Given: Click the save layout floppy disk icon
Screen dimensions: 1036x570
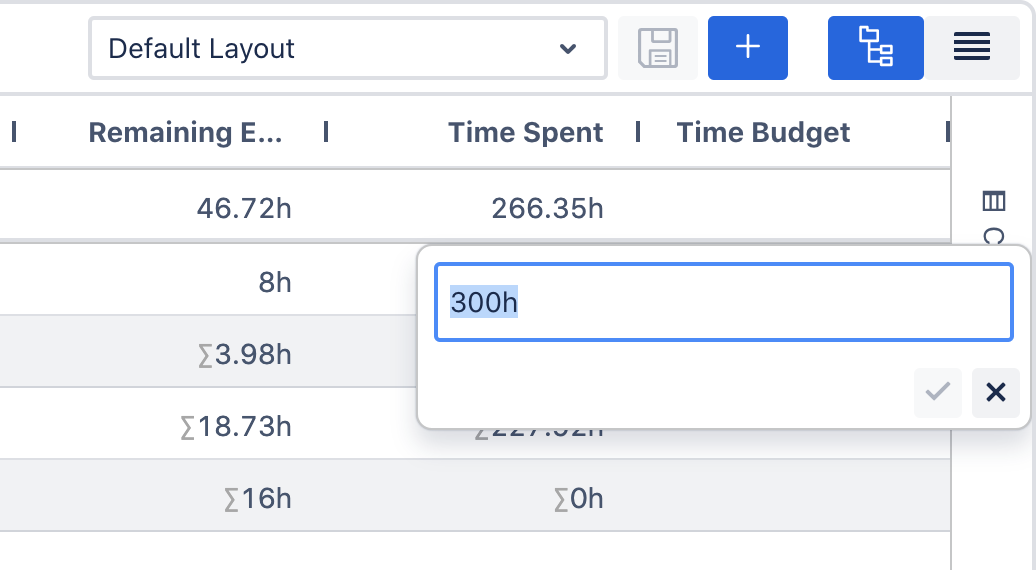Looking at the screenshot, I should point(658,48).
